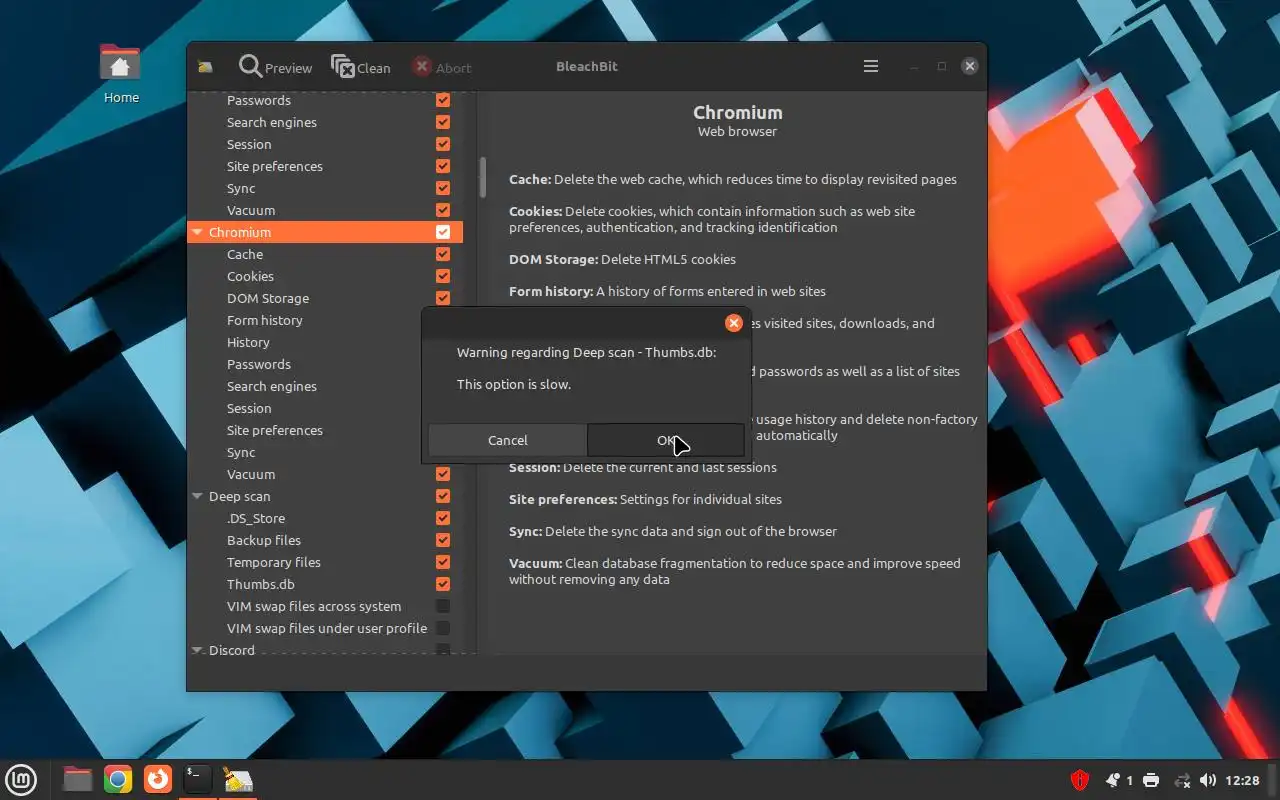Toggle the Chromium group checkbox
The image size is (1280, 800).
(x=443, y=232)
